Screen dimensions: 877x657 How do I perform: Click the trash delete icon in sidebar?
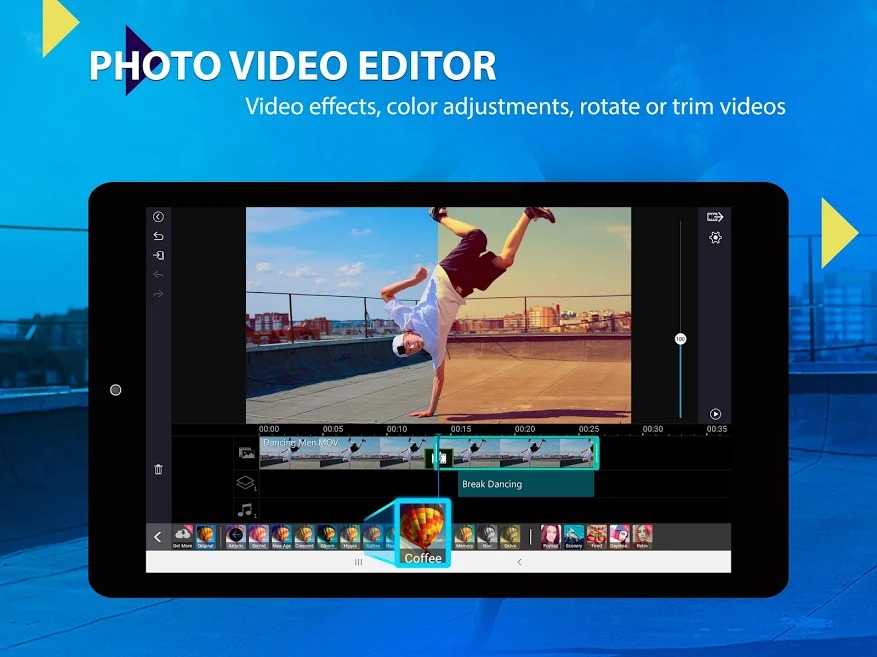(158, 468)
